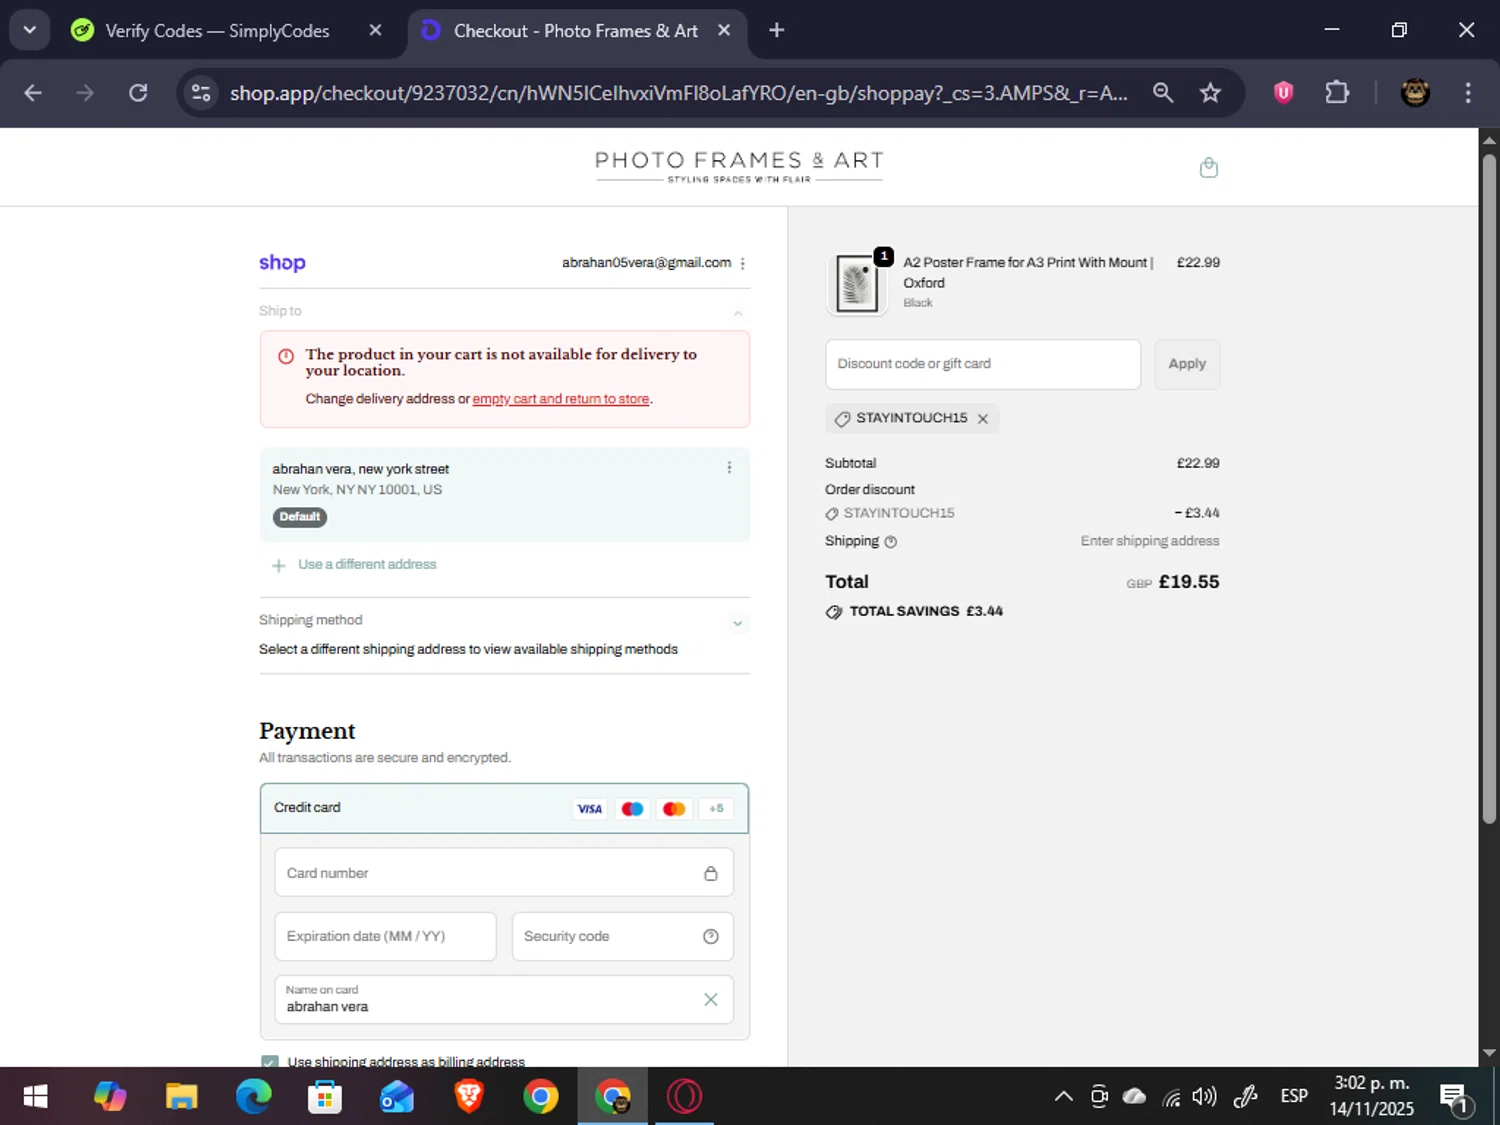This screenshot has width=1500, height=1125.
Task: Select the Checkout - Photo Frames & Art tab
Action: 576,31
